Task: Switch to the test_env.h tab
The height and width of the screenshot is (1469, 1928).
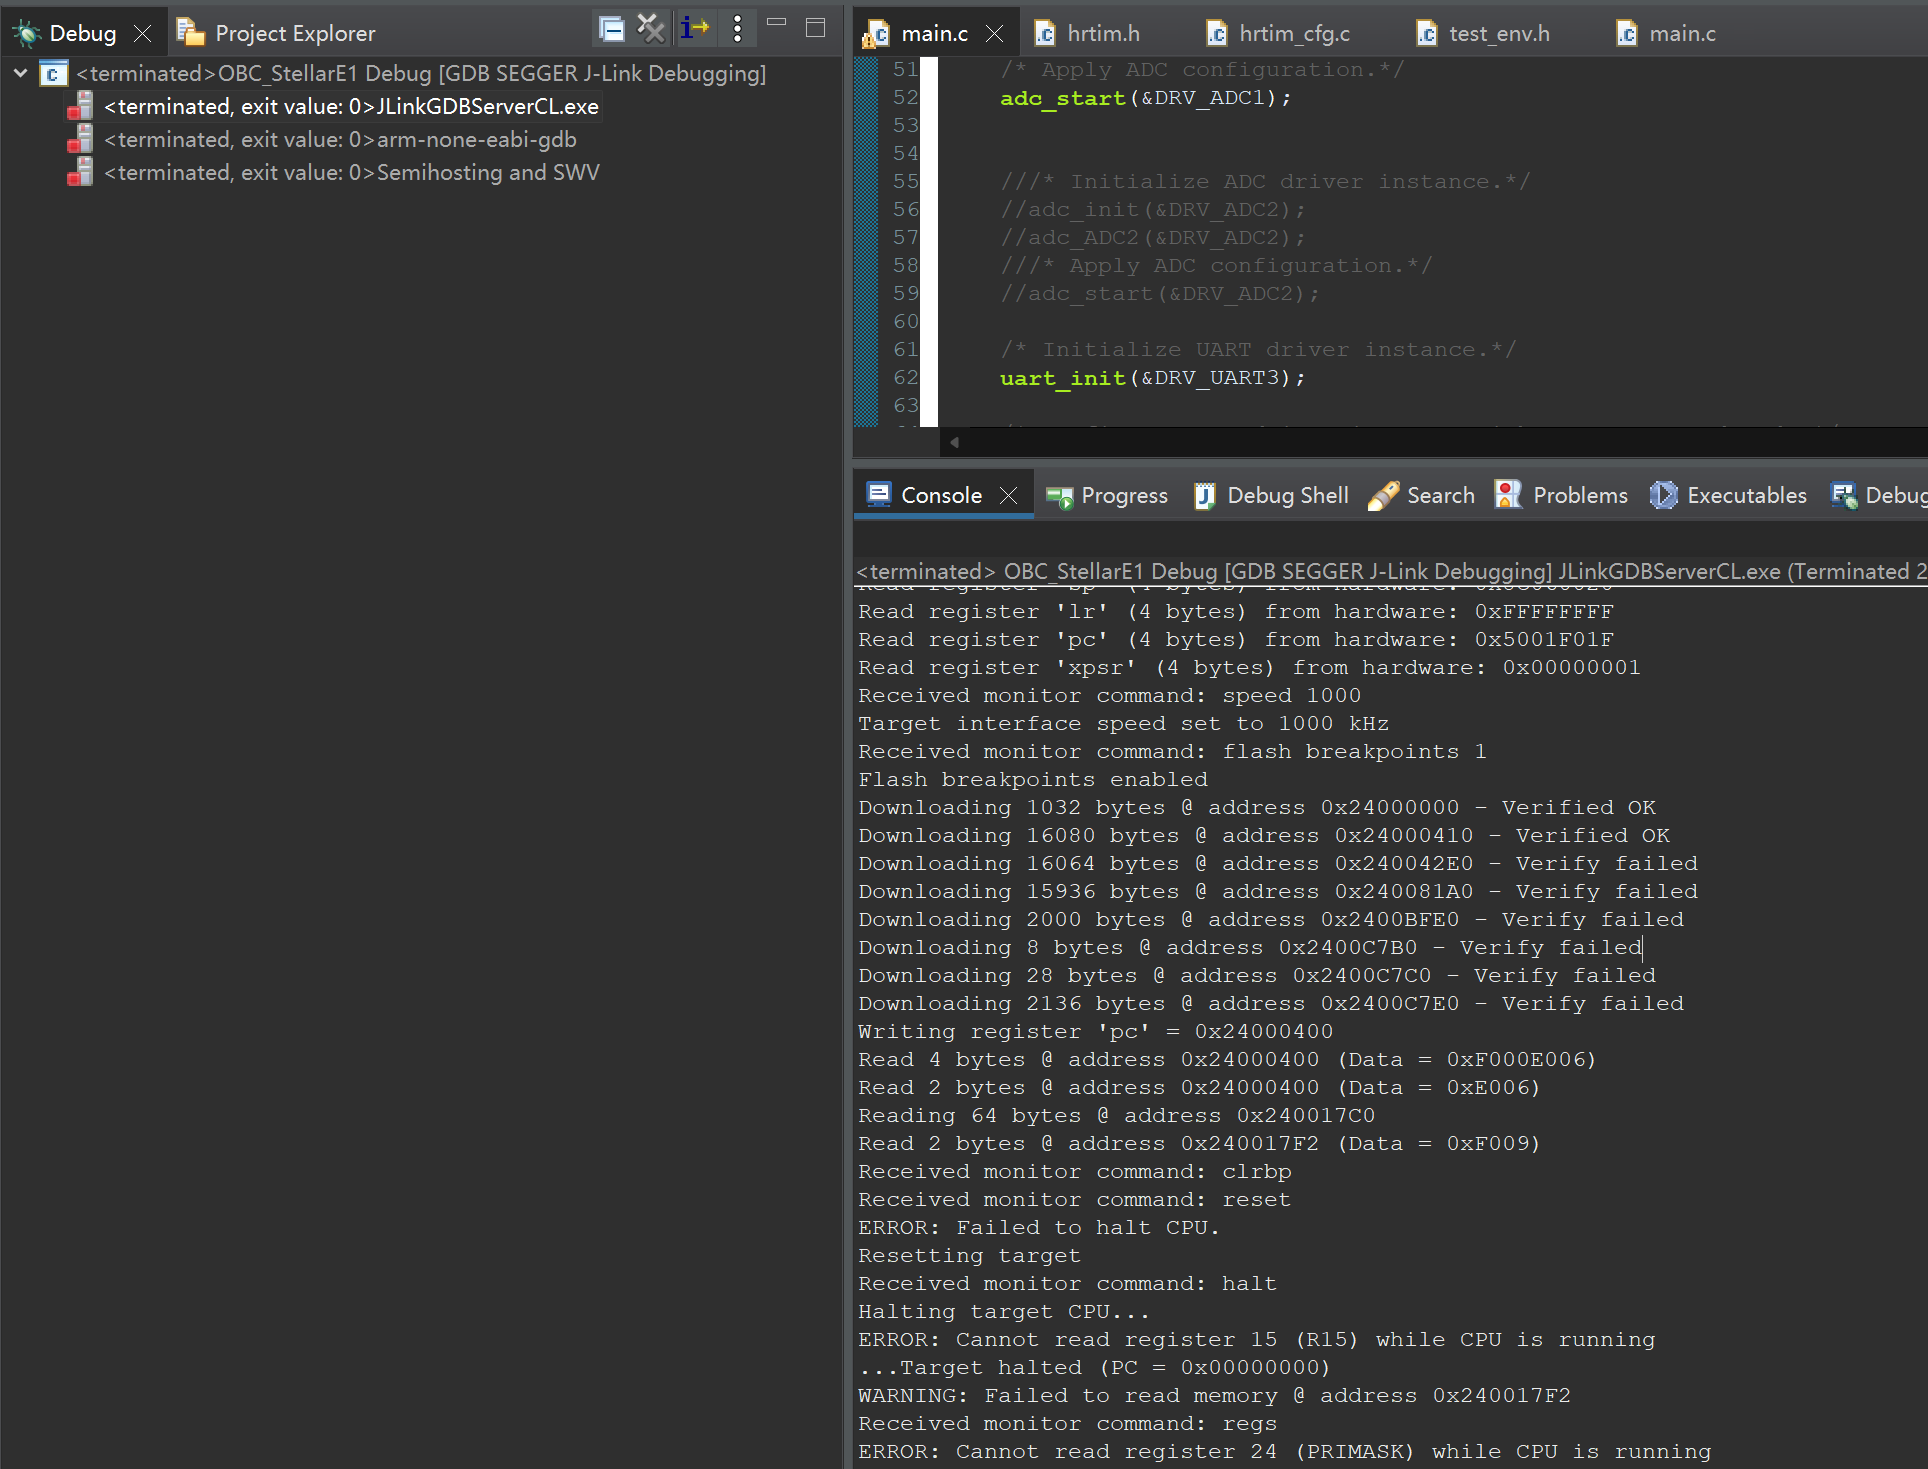Action: tap(1498, 33)
